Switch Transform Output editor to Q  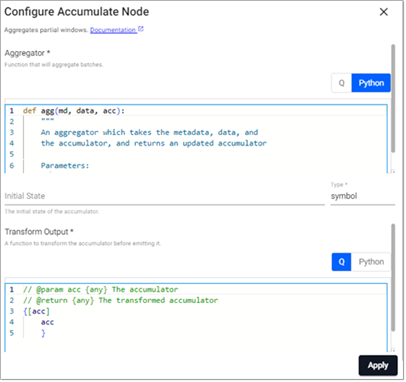click(x=341, y=262)
